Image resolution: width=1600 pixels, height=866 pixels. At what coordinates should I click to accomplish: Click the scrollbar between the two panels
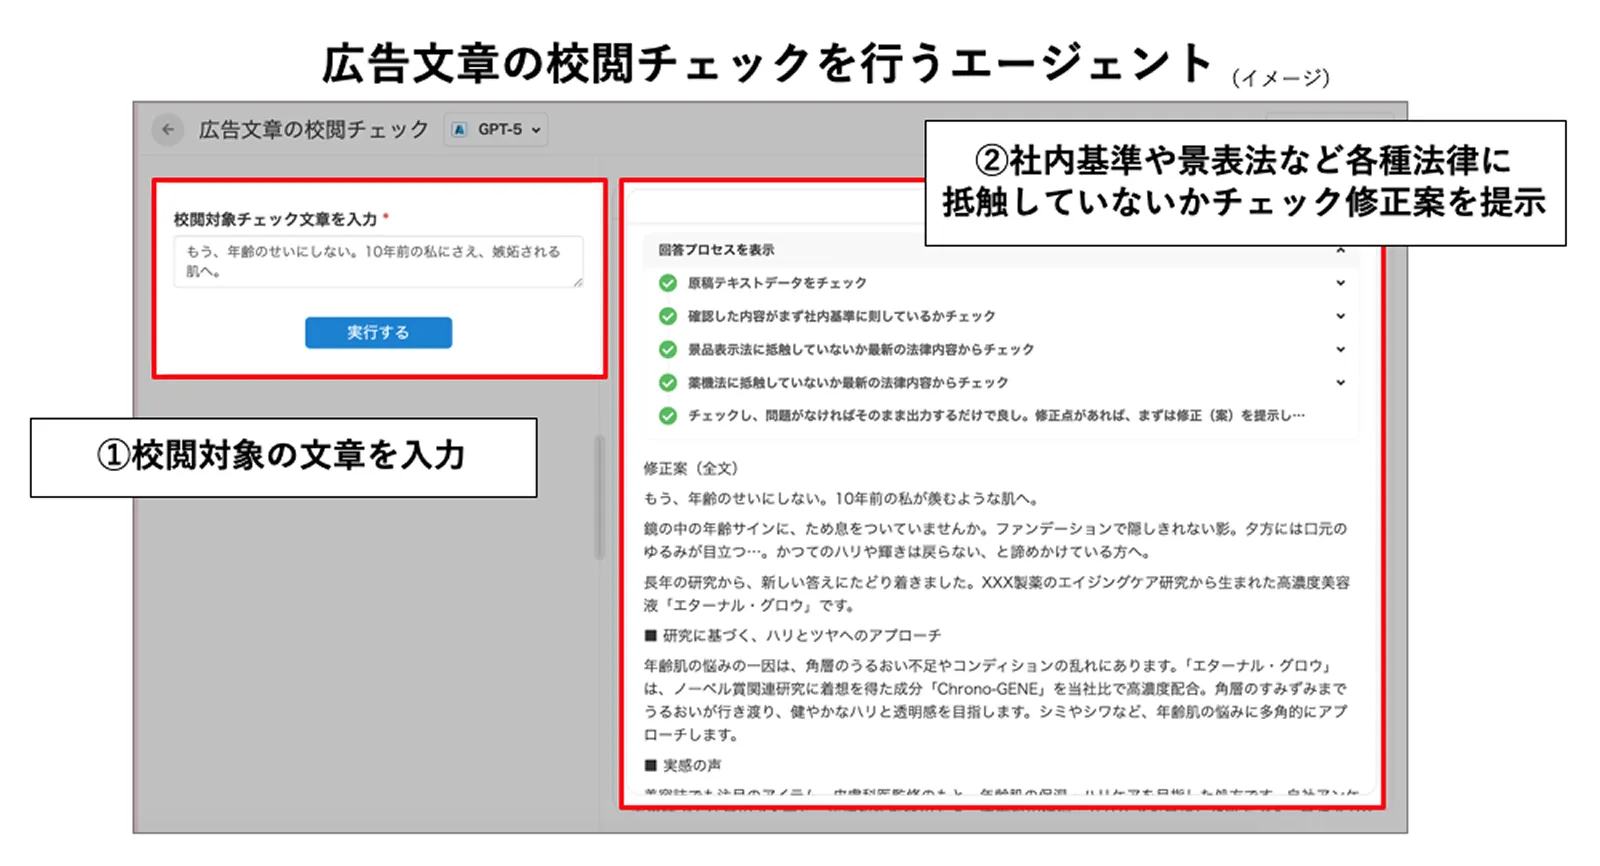[599, 497]
